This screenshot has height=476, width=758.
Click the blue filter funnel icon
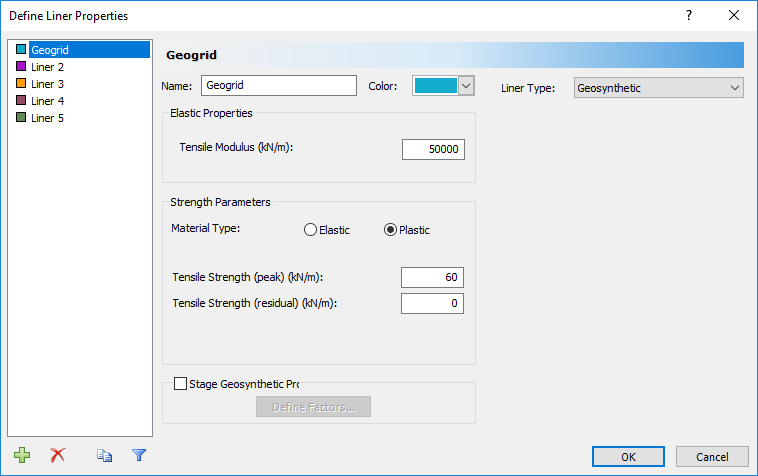(139, 455)
